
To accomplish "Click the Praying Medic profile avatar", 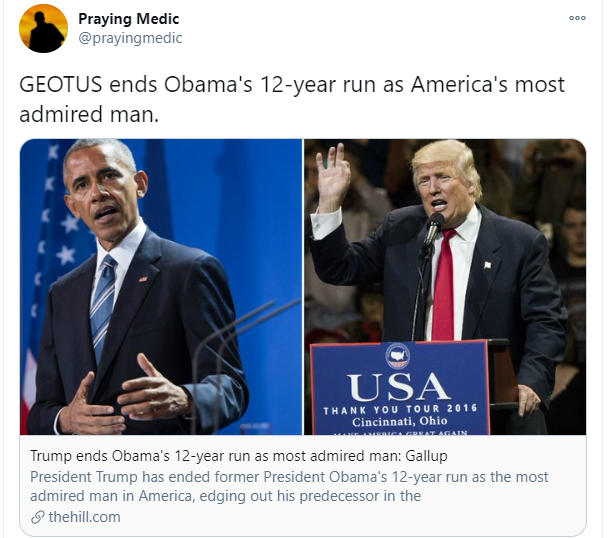I will pos(43,28).
